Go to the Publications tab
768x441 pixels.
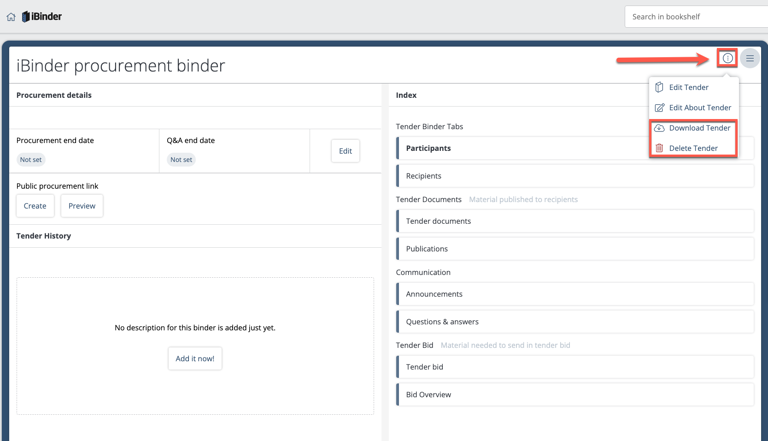tap(575, 249)
